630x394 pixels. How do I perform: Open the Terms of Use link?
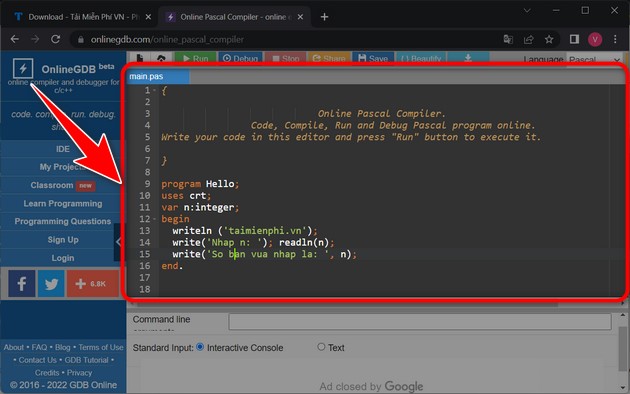point(101,347)
